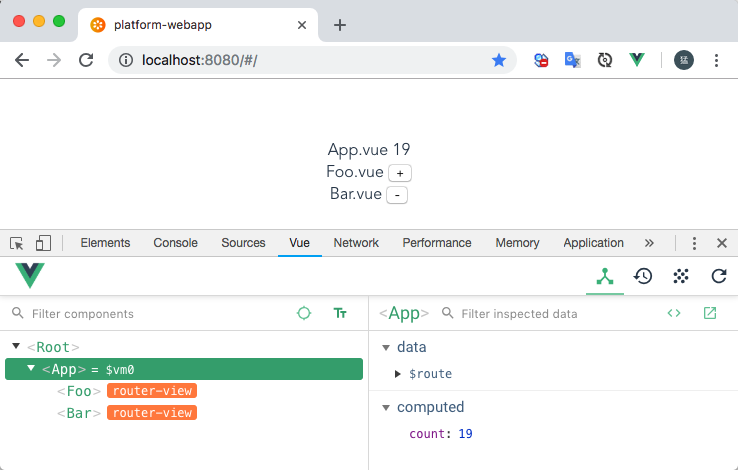
Task: Focus the Filter components search field
Action: pyautogui.click(x=150, y=314)
